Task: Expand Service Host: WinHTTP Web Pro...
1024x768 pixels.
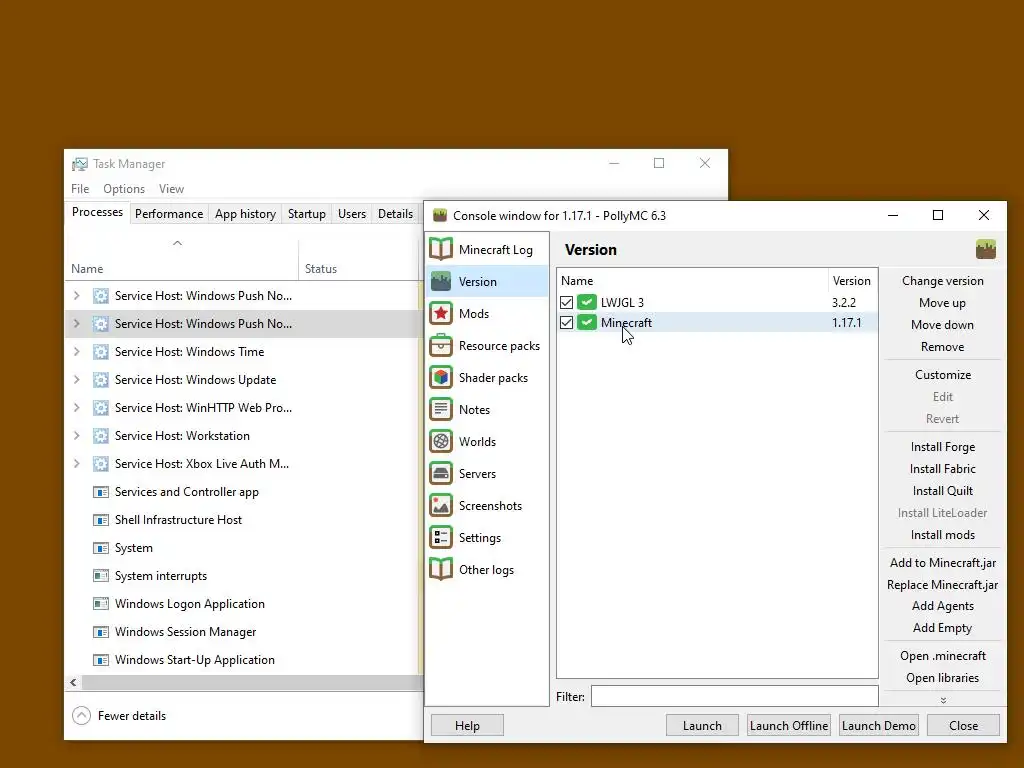Action: pos(76,408)
